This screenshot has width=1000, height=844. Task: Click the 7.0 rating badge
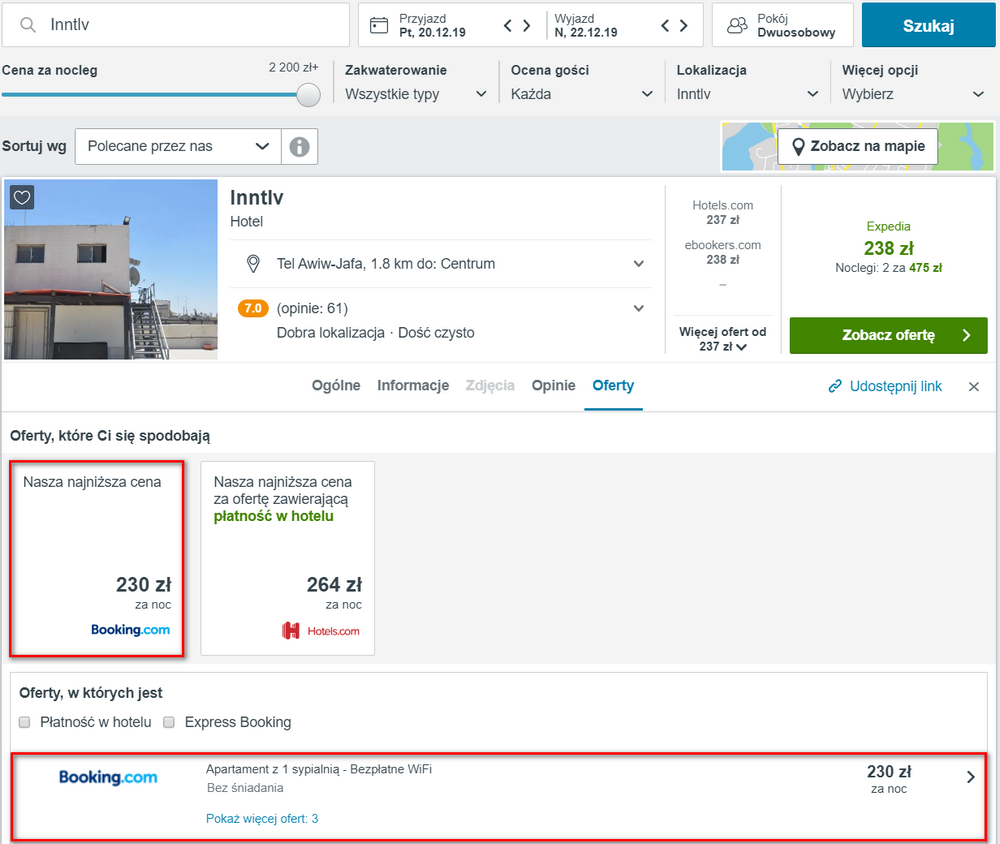253,309
